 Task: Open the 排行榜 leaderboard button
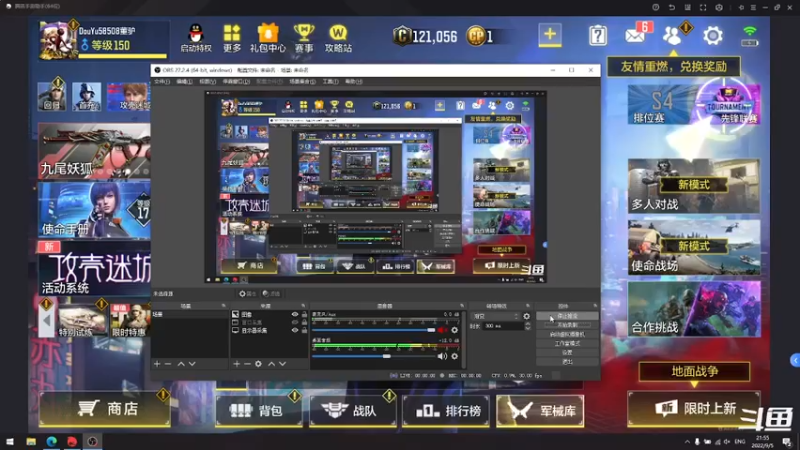click(x=445, y=411)
